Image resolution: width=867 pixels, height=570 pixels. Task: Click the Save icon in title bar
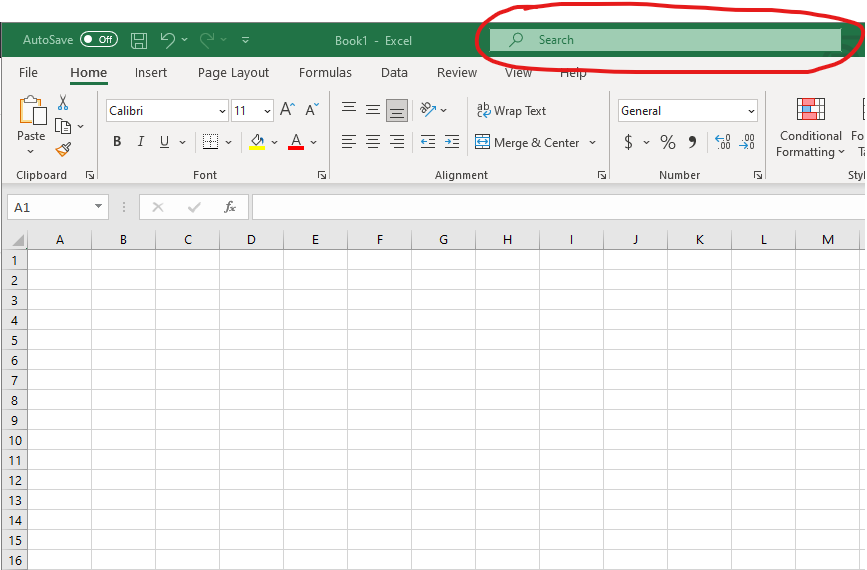(139, 40)
